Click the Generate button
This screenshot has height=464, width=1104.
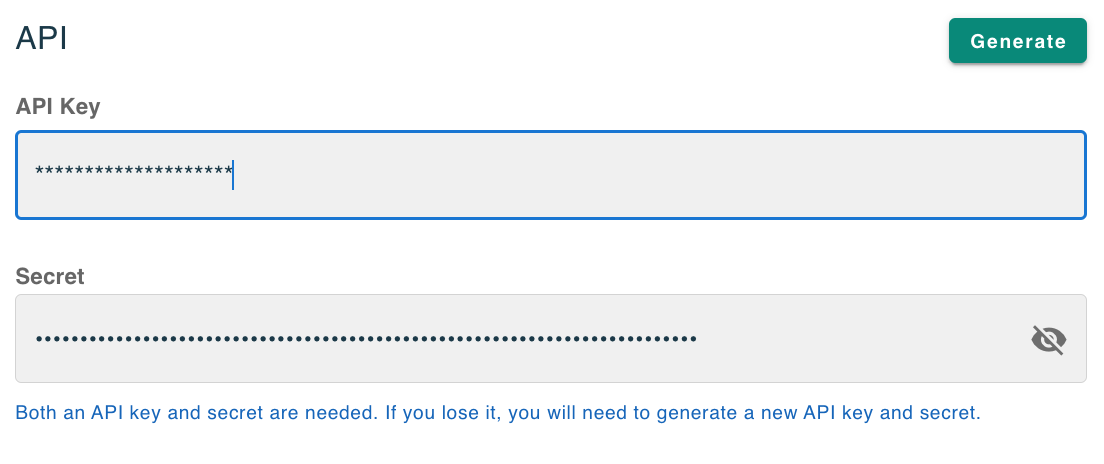point(1017,41)
